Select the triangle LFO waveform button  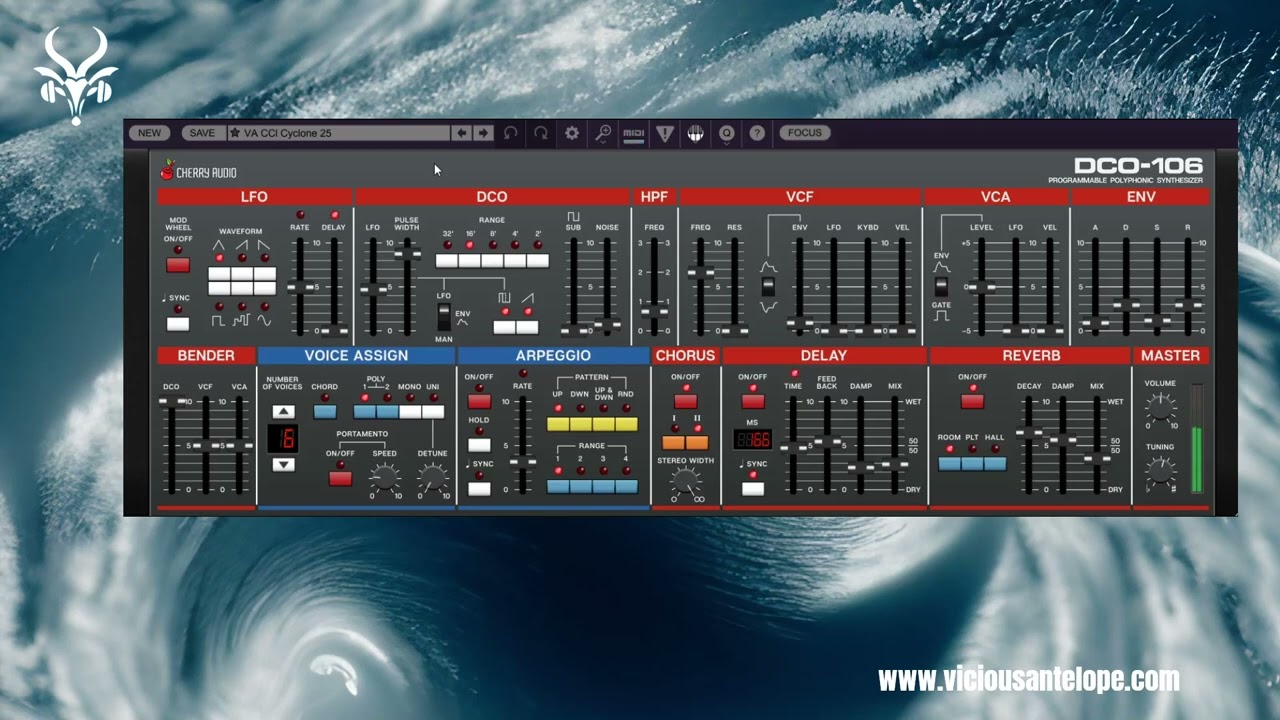pos(219,274)
